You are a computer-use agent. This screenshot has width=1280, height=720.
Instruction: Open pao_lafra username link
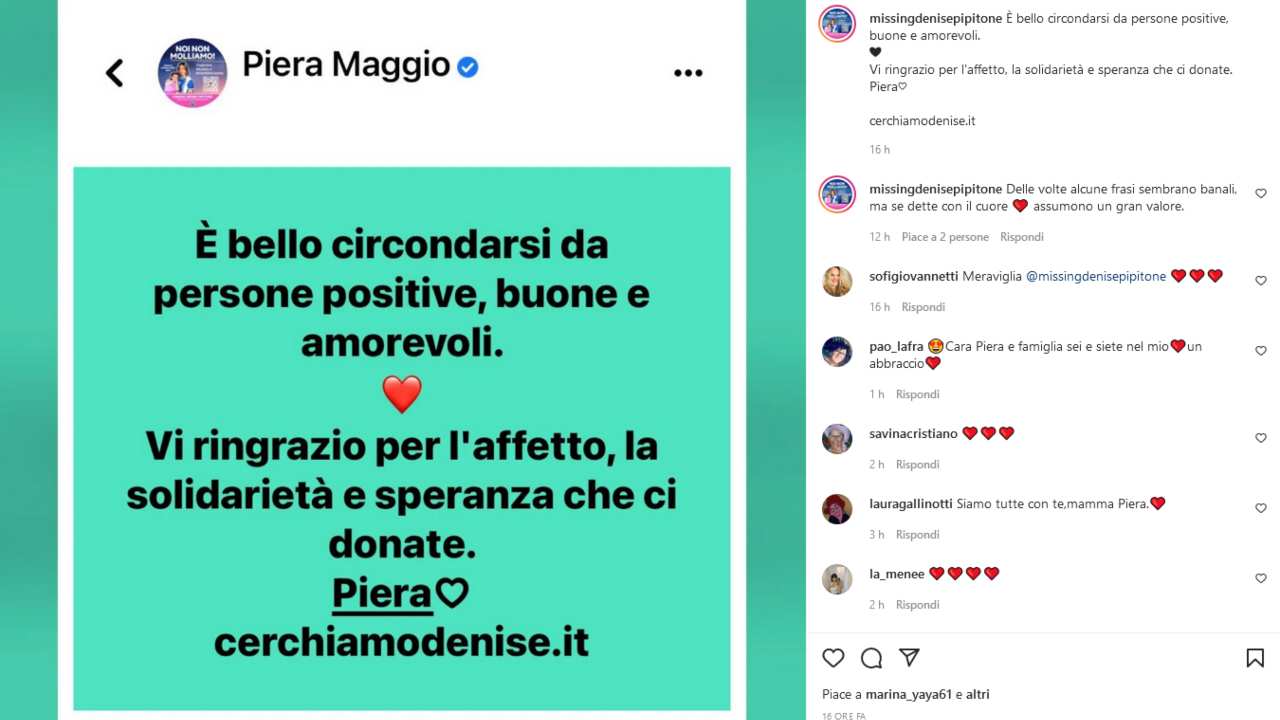[x=896, y=346]
